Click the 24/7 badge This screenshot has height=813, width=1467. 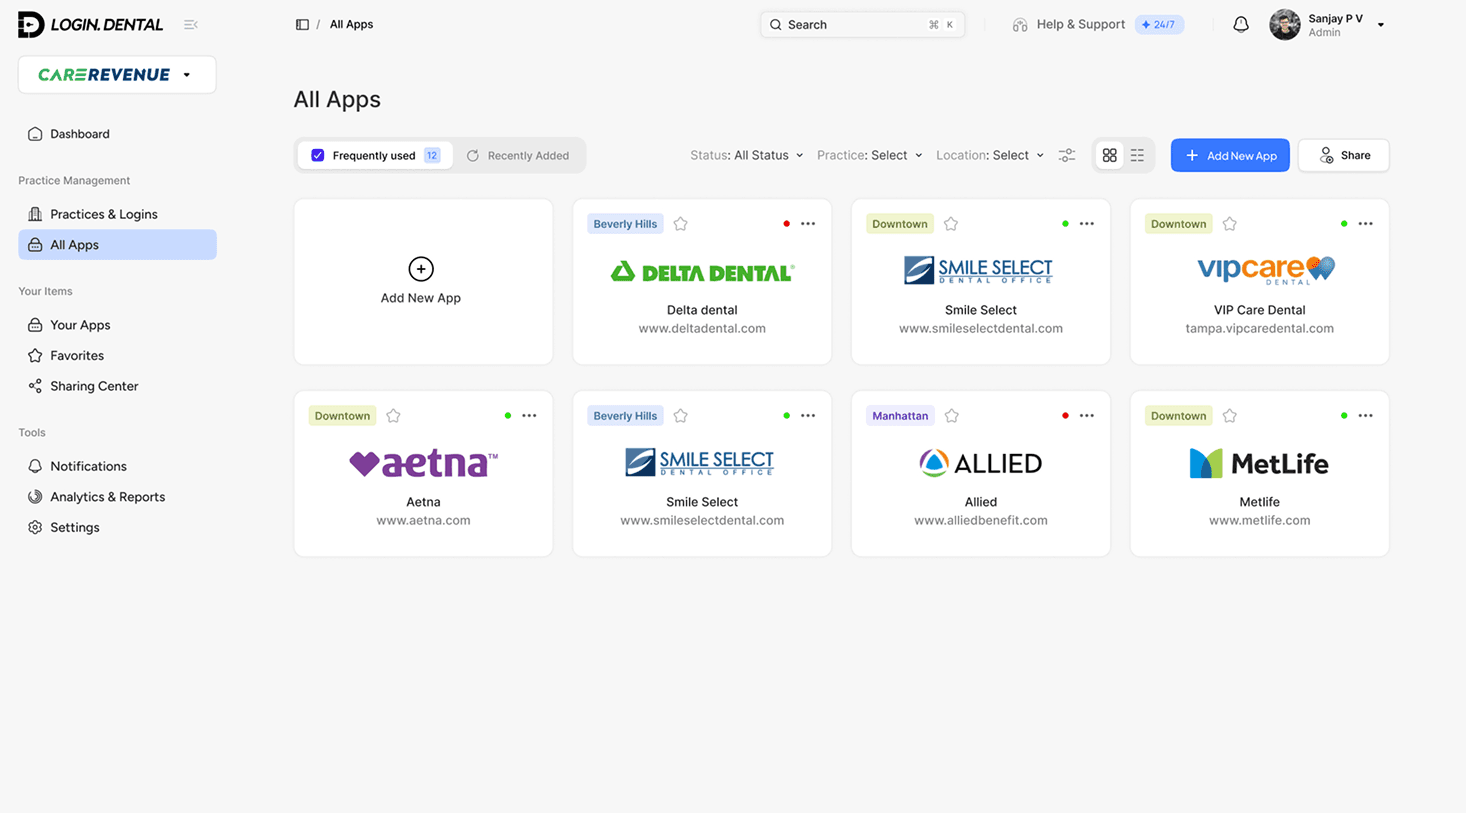1159,24
